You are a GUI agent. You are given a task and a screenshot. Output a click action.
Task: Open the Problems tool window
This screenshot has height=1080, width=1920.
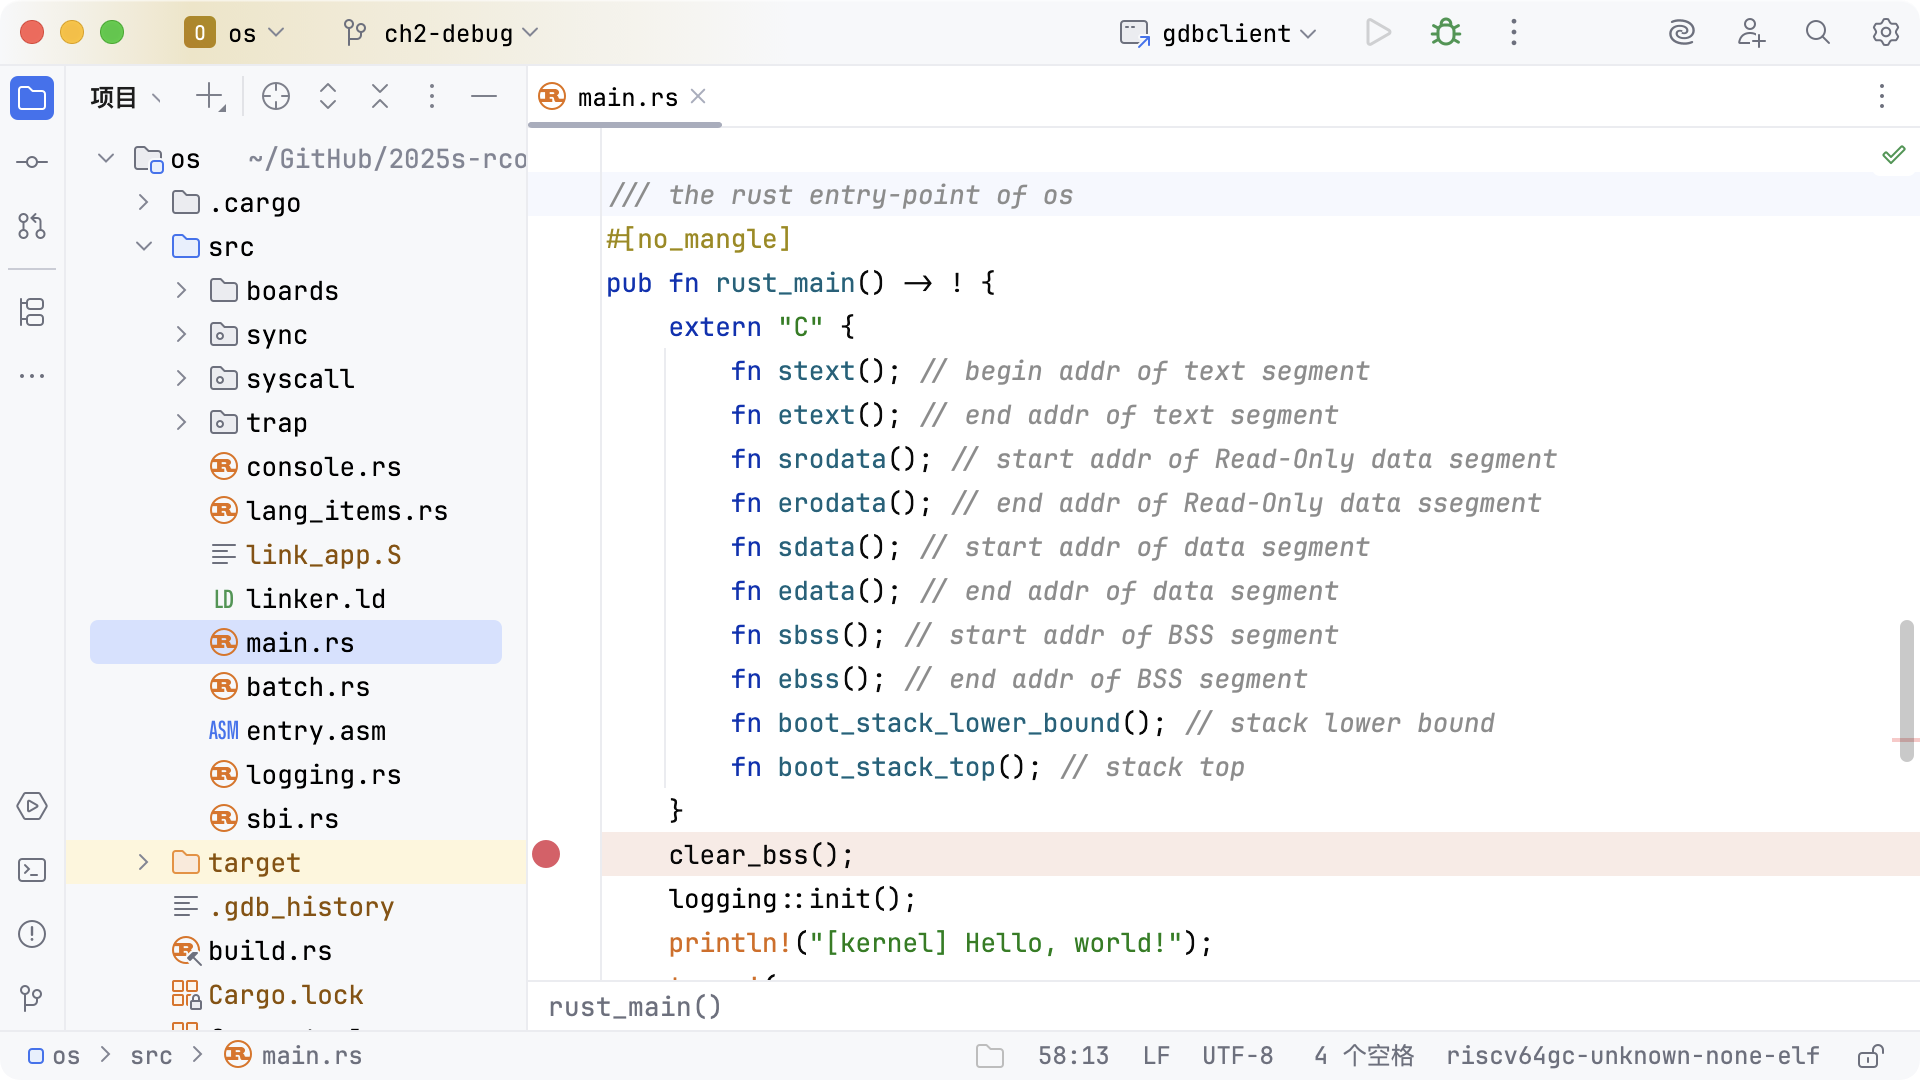pyautogui.click(x=32, y=934)
